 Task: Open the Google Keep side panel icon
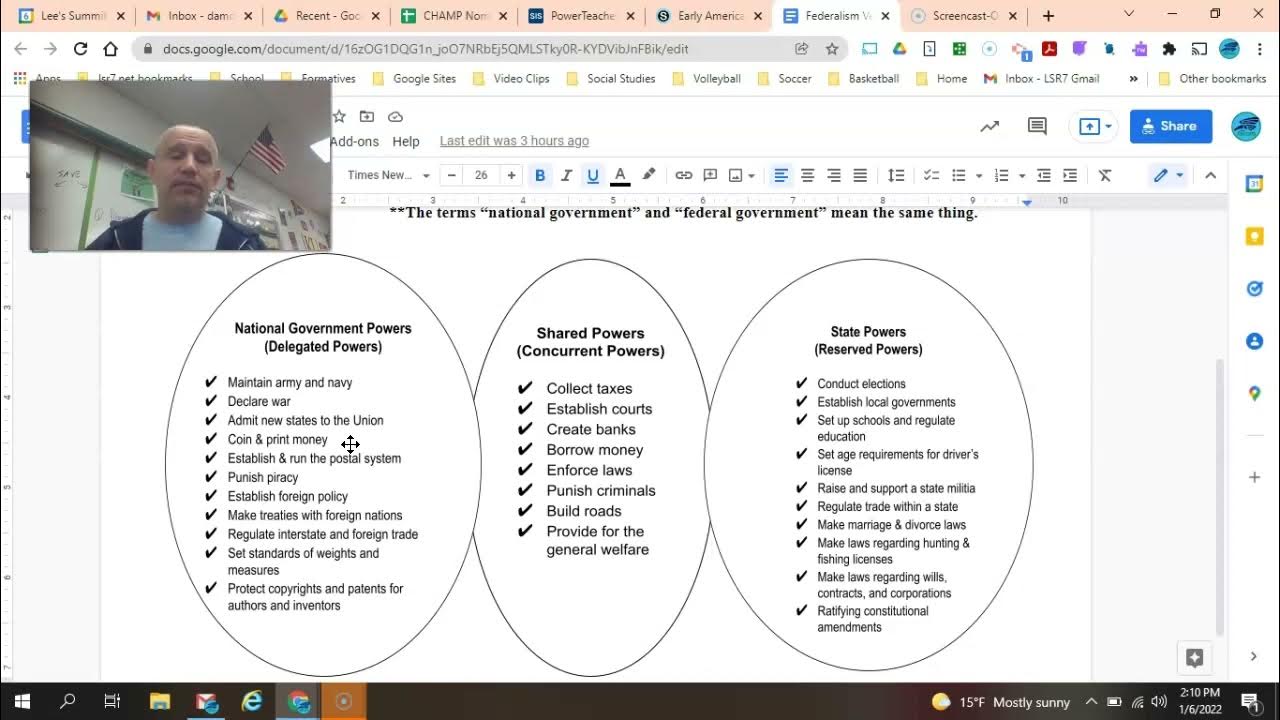pos(1254,237)
